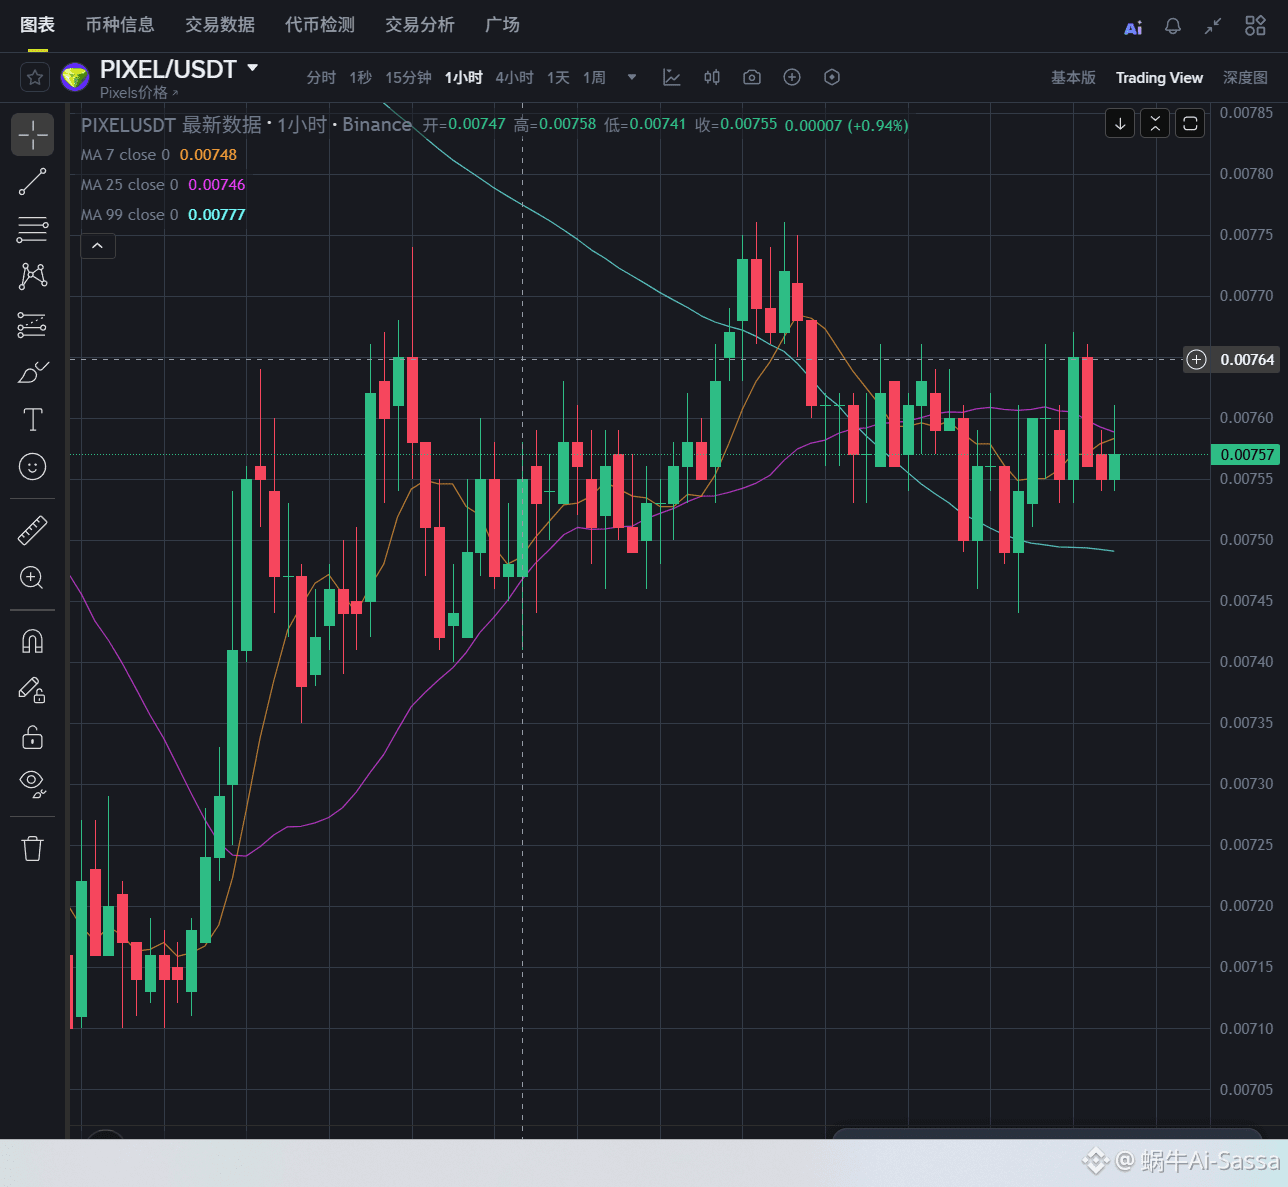1288x1187 pixels.
Task: Open the layout grid icon
Action: pyautogui.click(x=1255, y=26)
